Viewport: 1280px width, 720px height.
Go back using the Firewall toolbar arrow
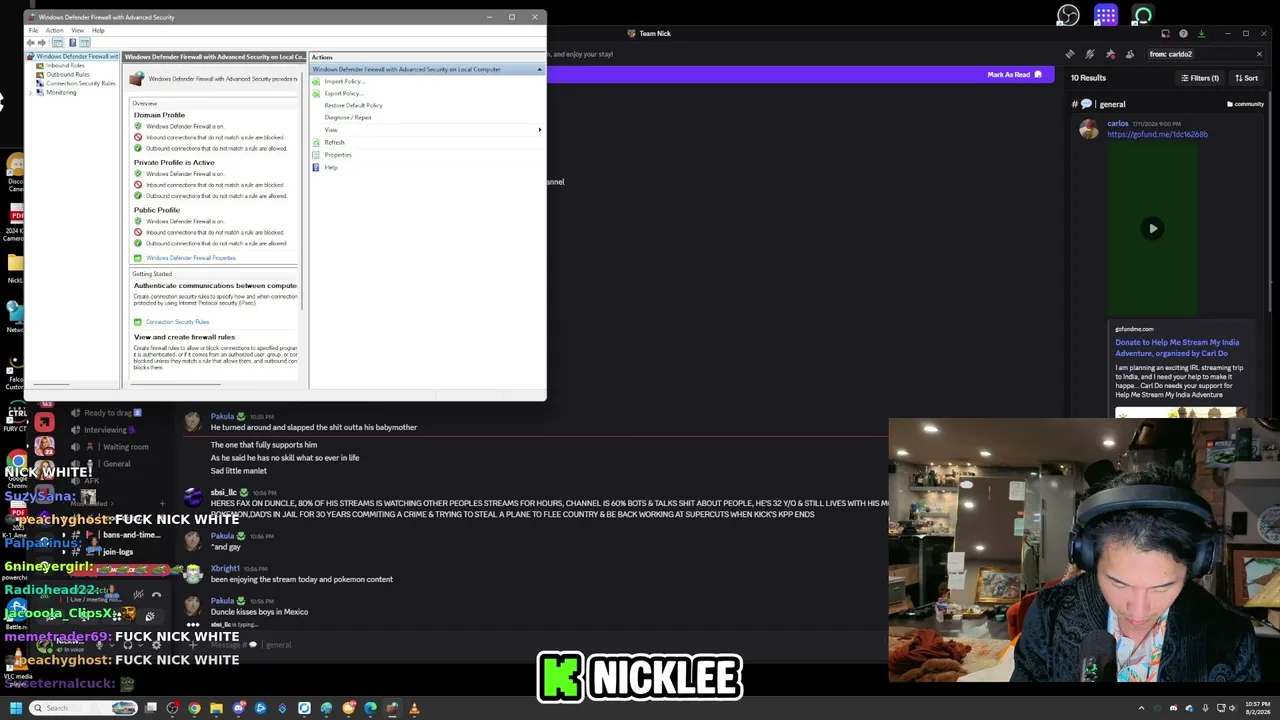point(31,43)
